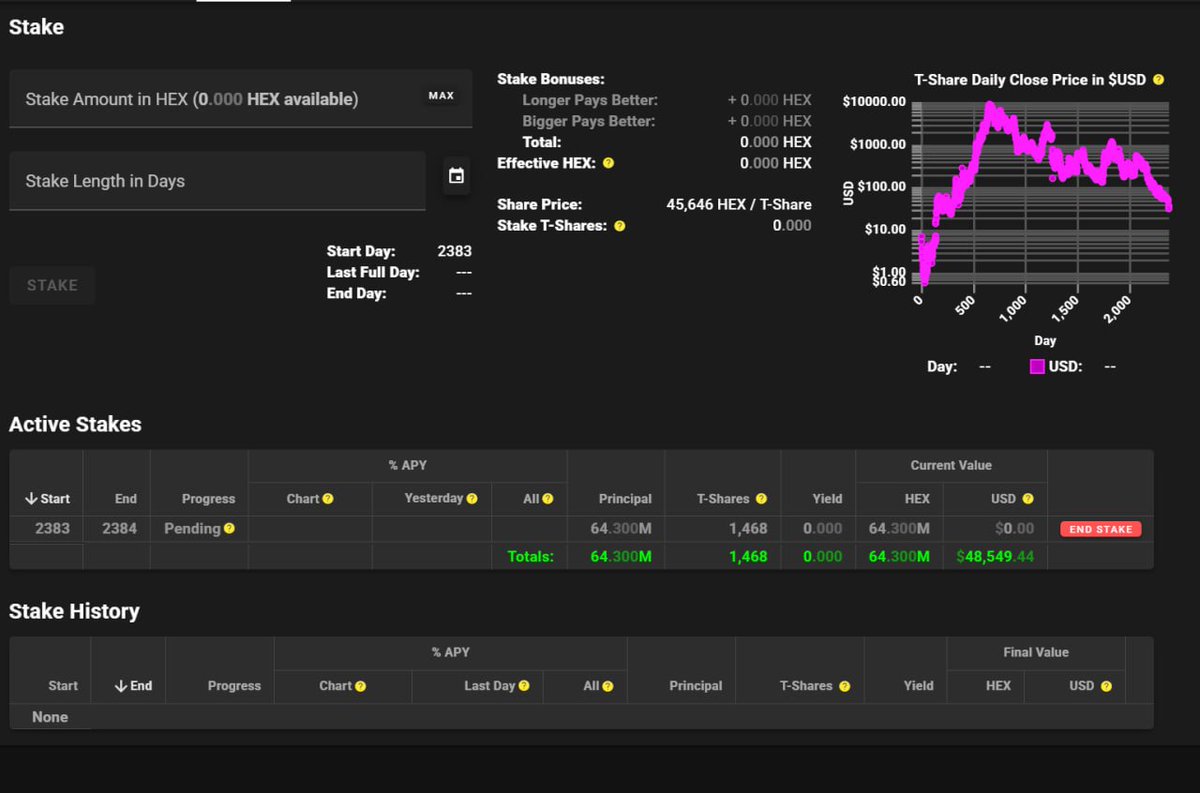
Task: Click the Longer Pays Better bonus label
Action: tap(589, 100)
